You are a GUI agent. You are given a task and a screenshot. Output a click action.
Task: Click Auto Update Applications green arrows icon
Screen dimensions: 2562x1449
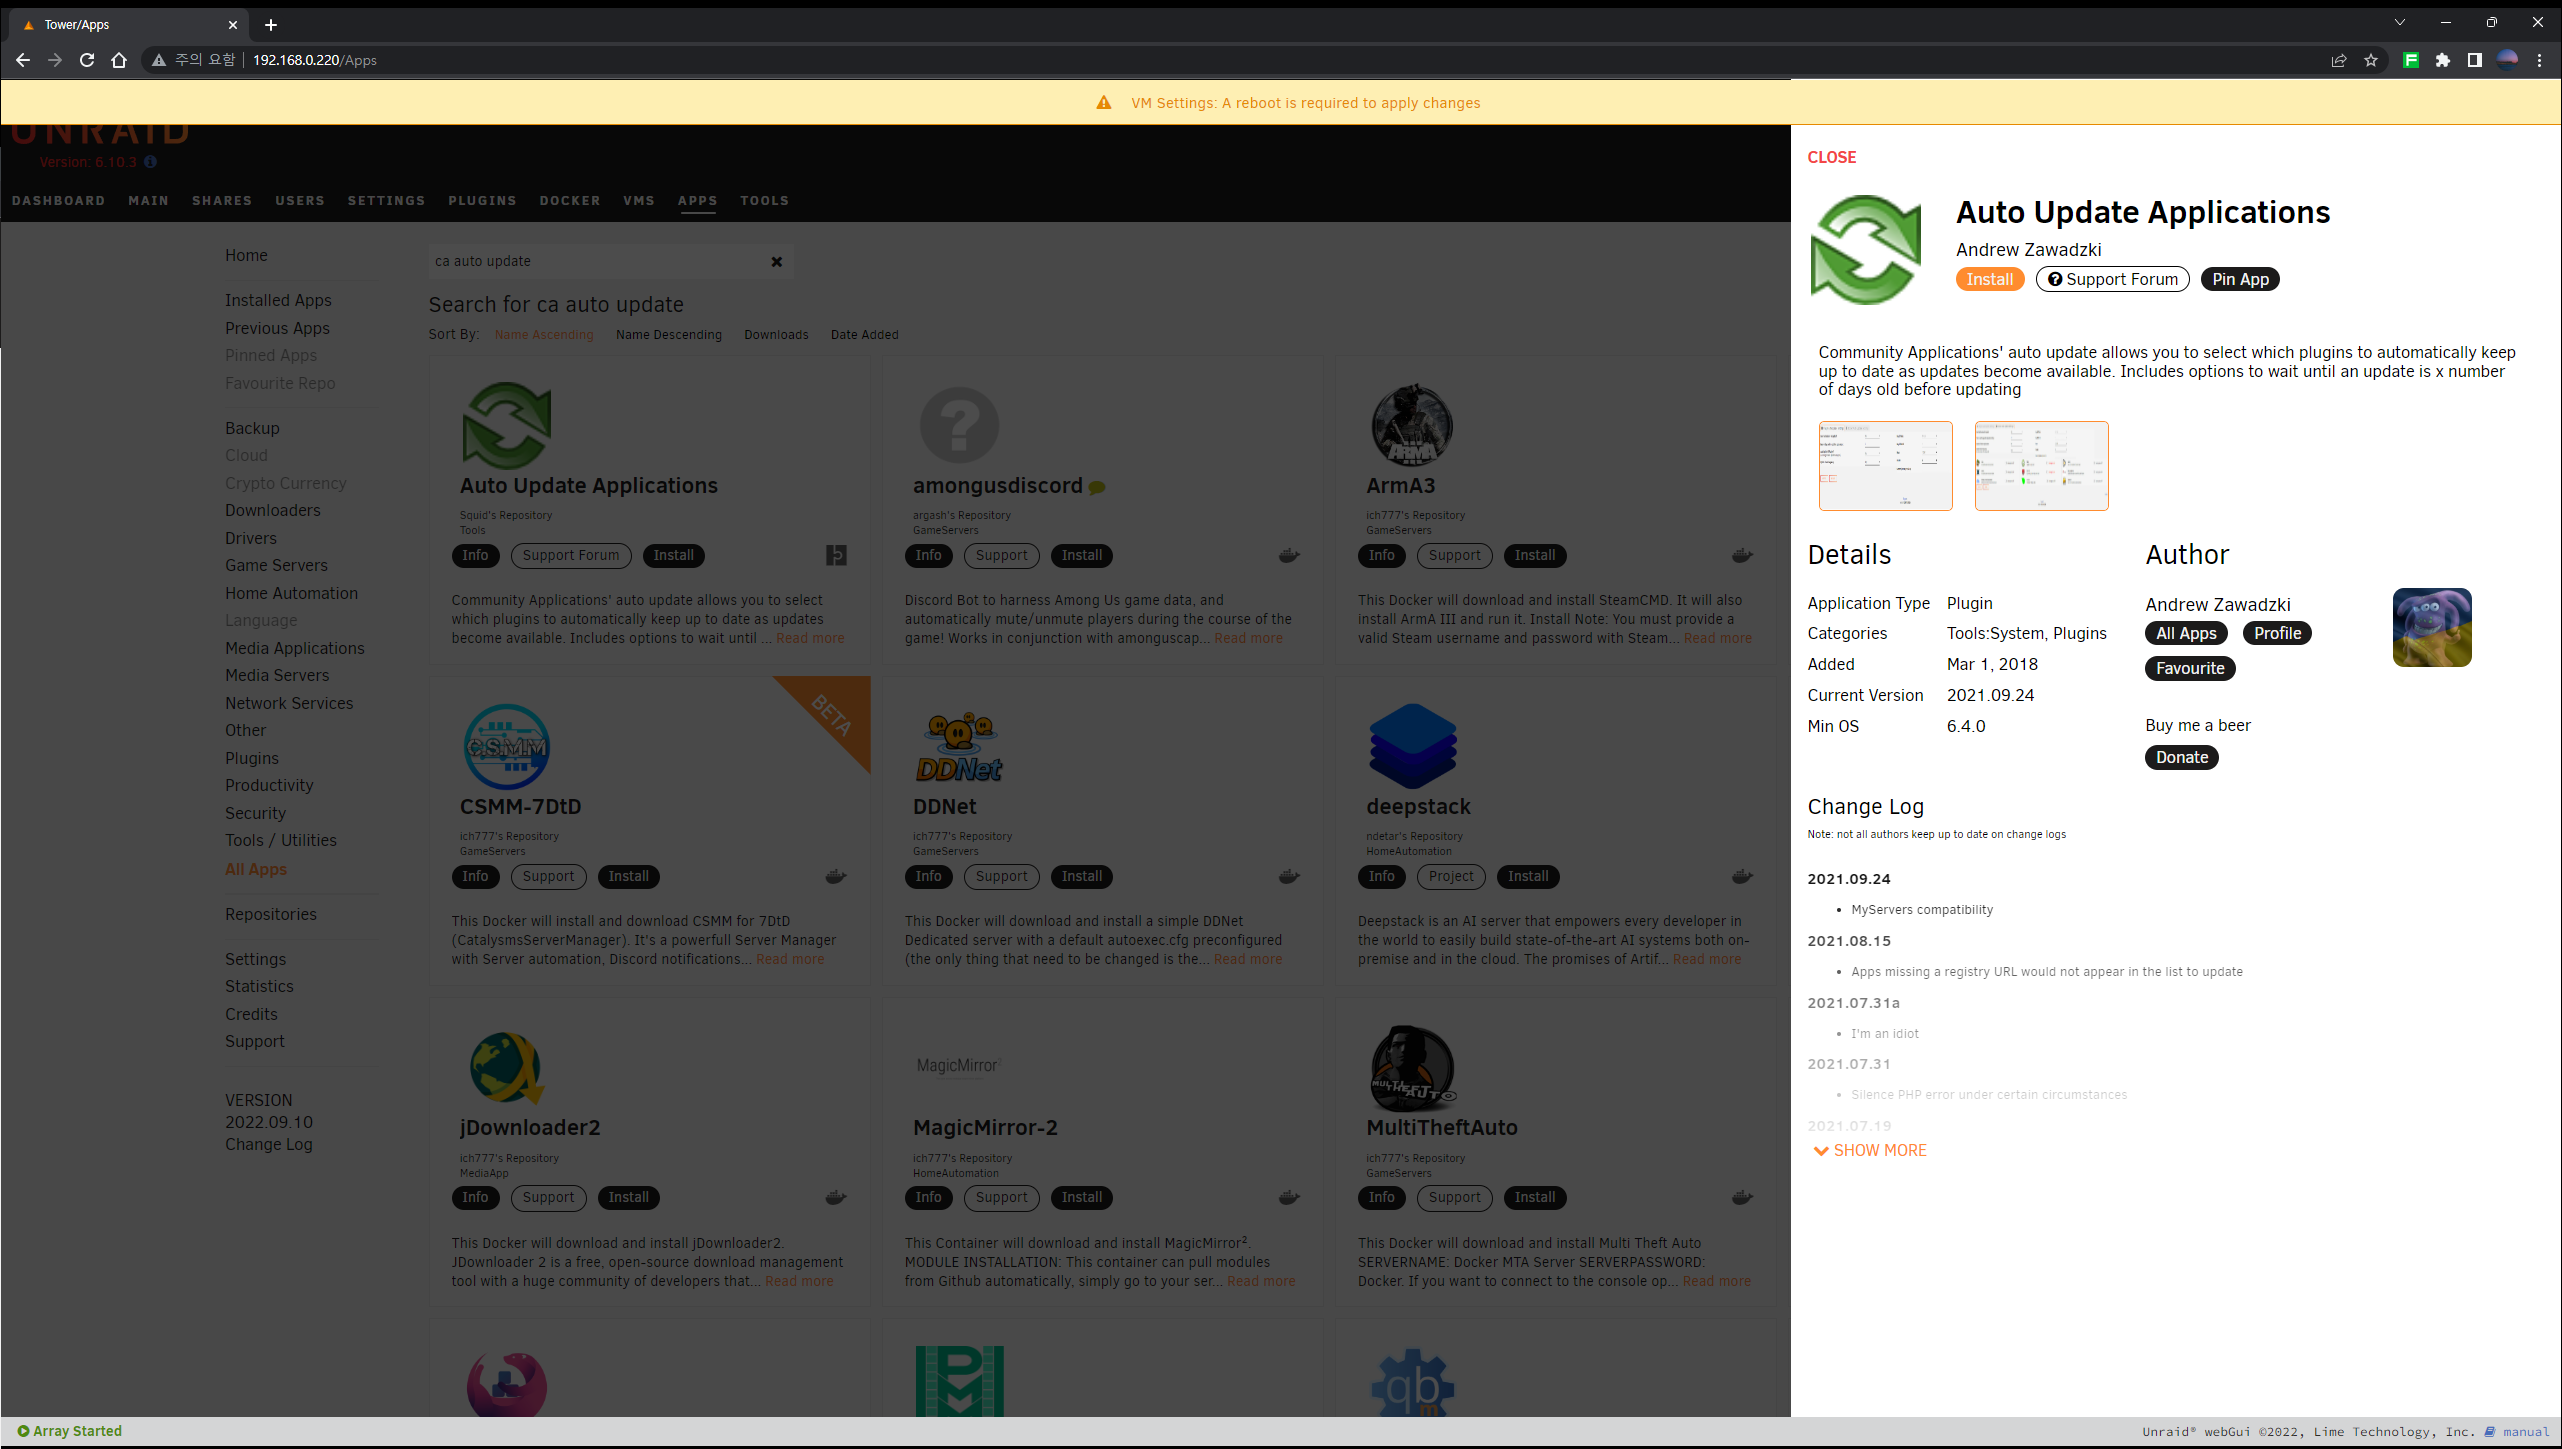(507, 425)
